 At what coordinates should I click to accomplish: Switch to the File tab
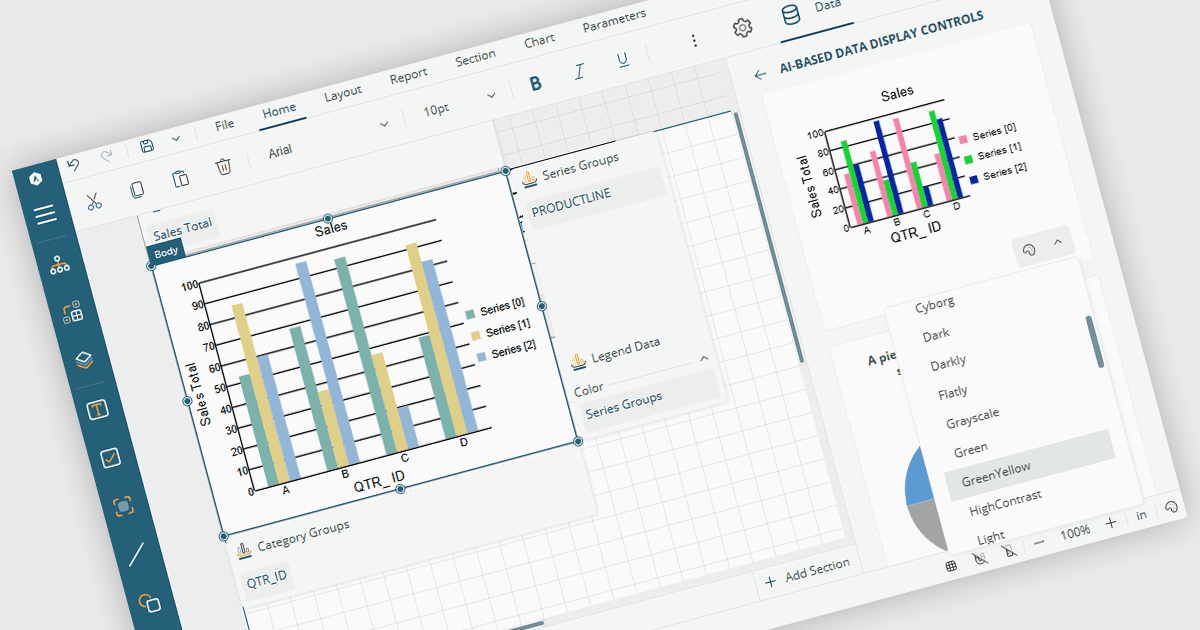tap(225, 124)
